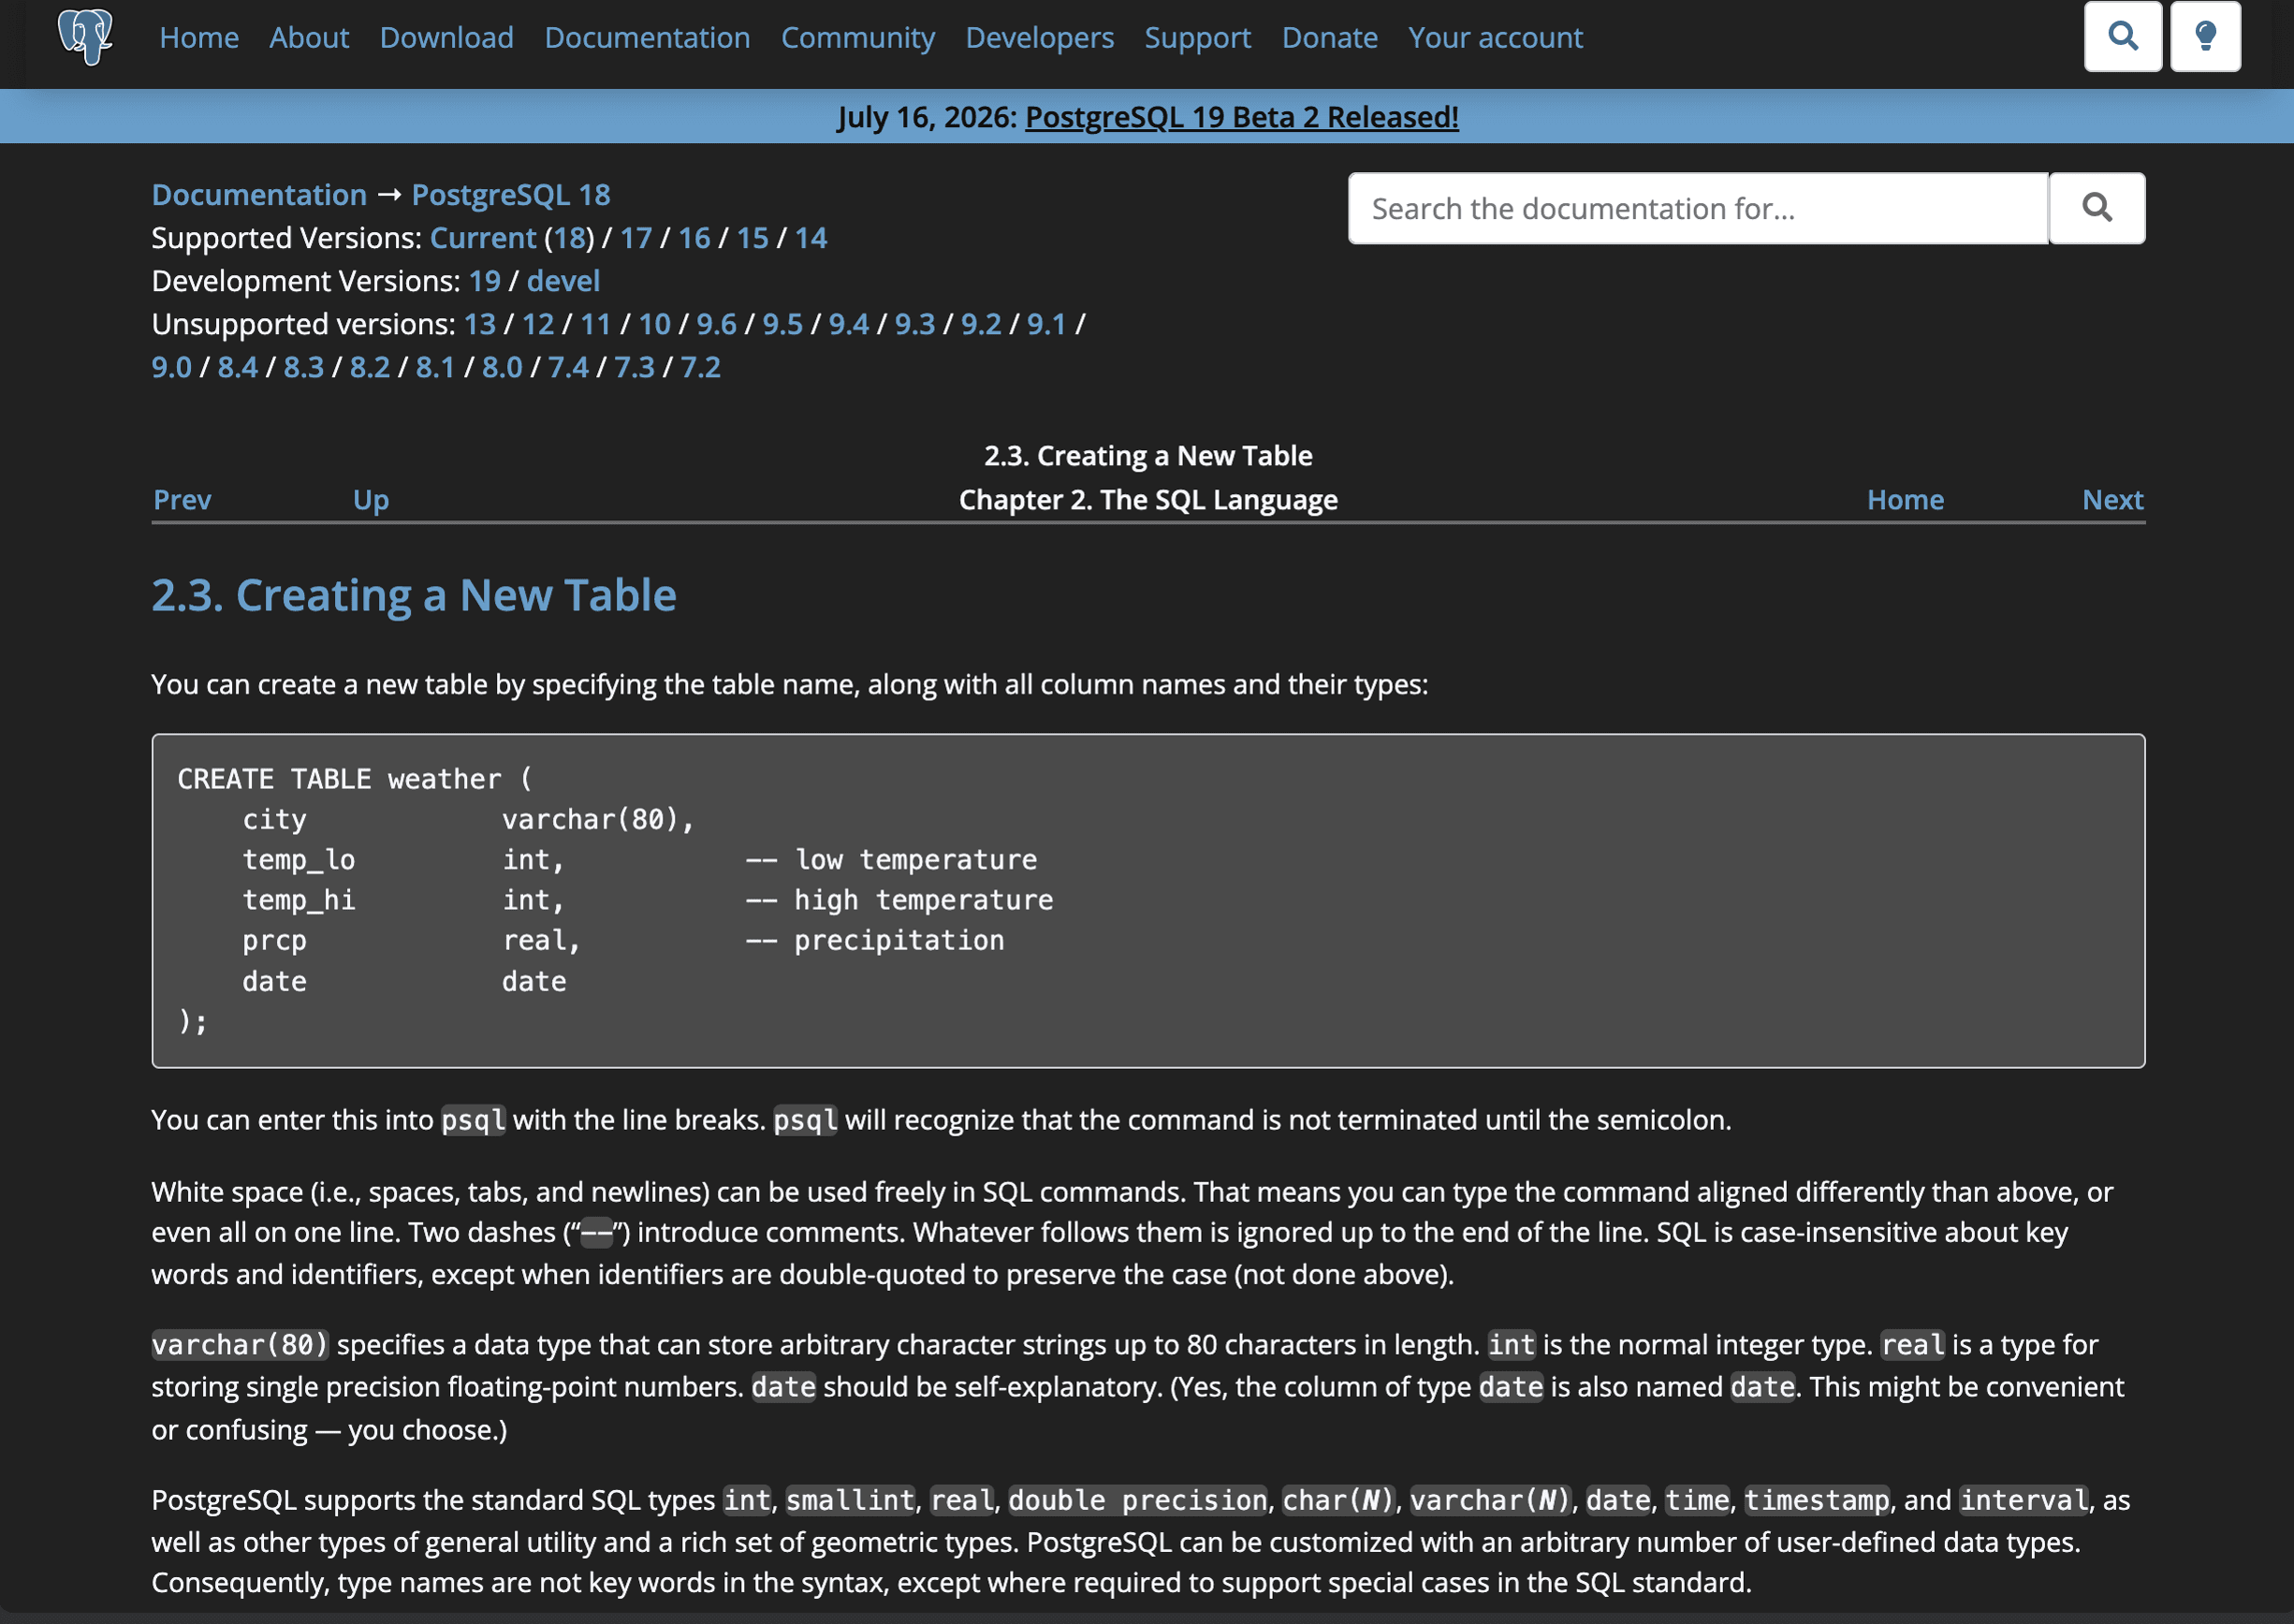Open unsupported version 9.4 docs
Screen dimensions: 2294x1624
pos(849,324)
